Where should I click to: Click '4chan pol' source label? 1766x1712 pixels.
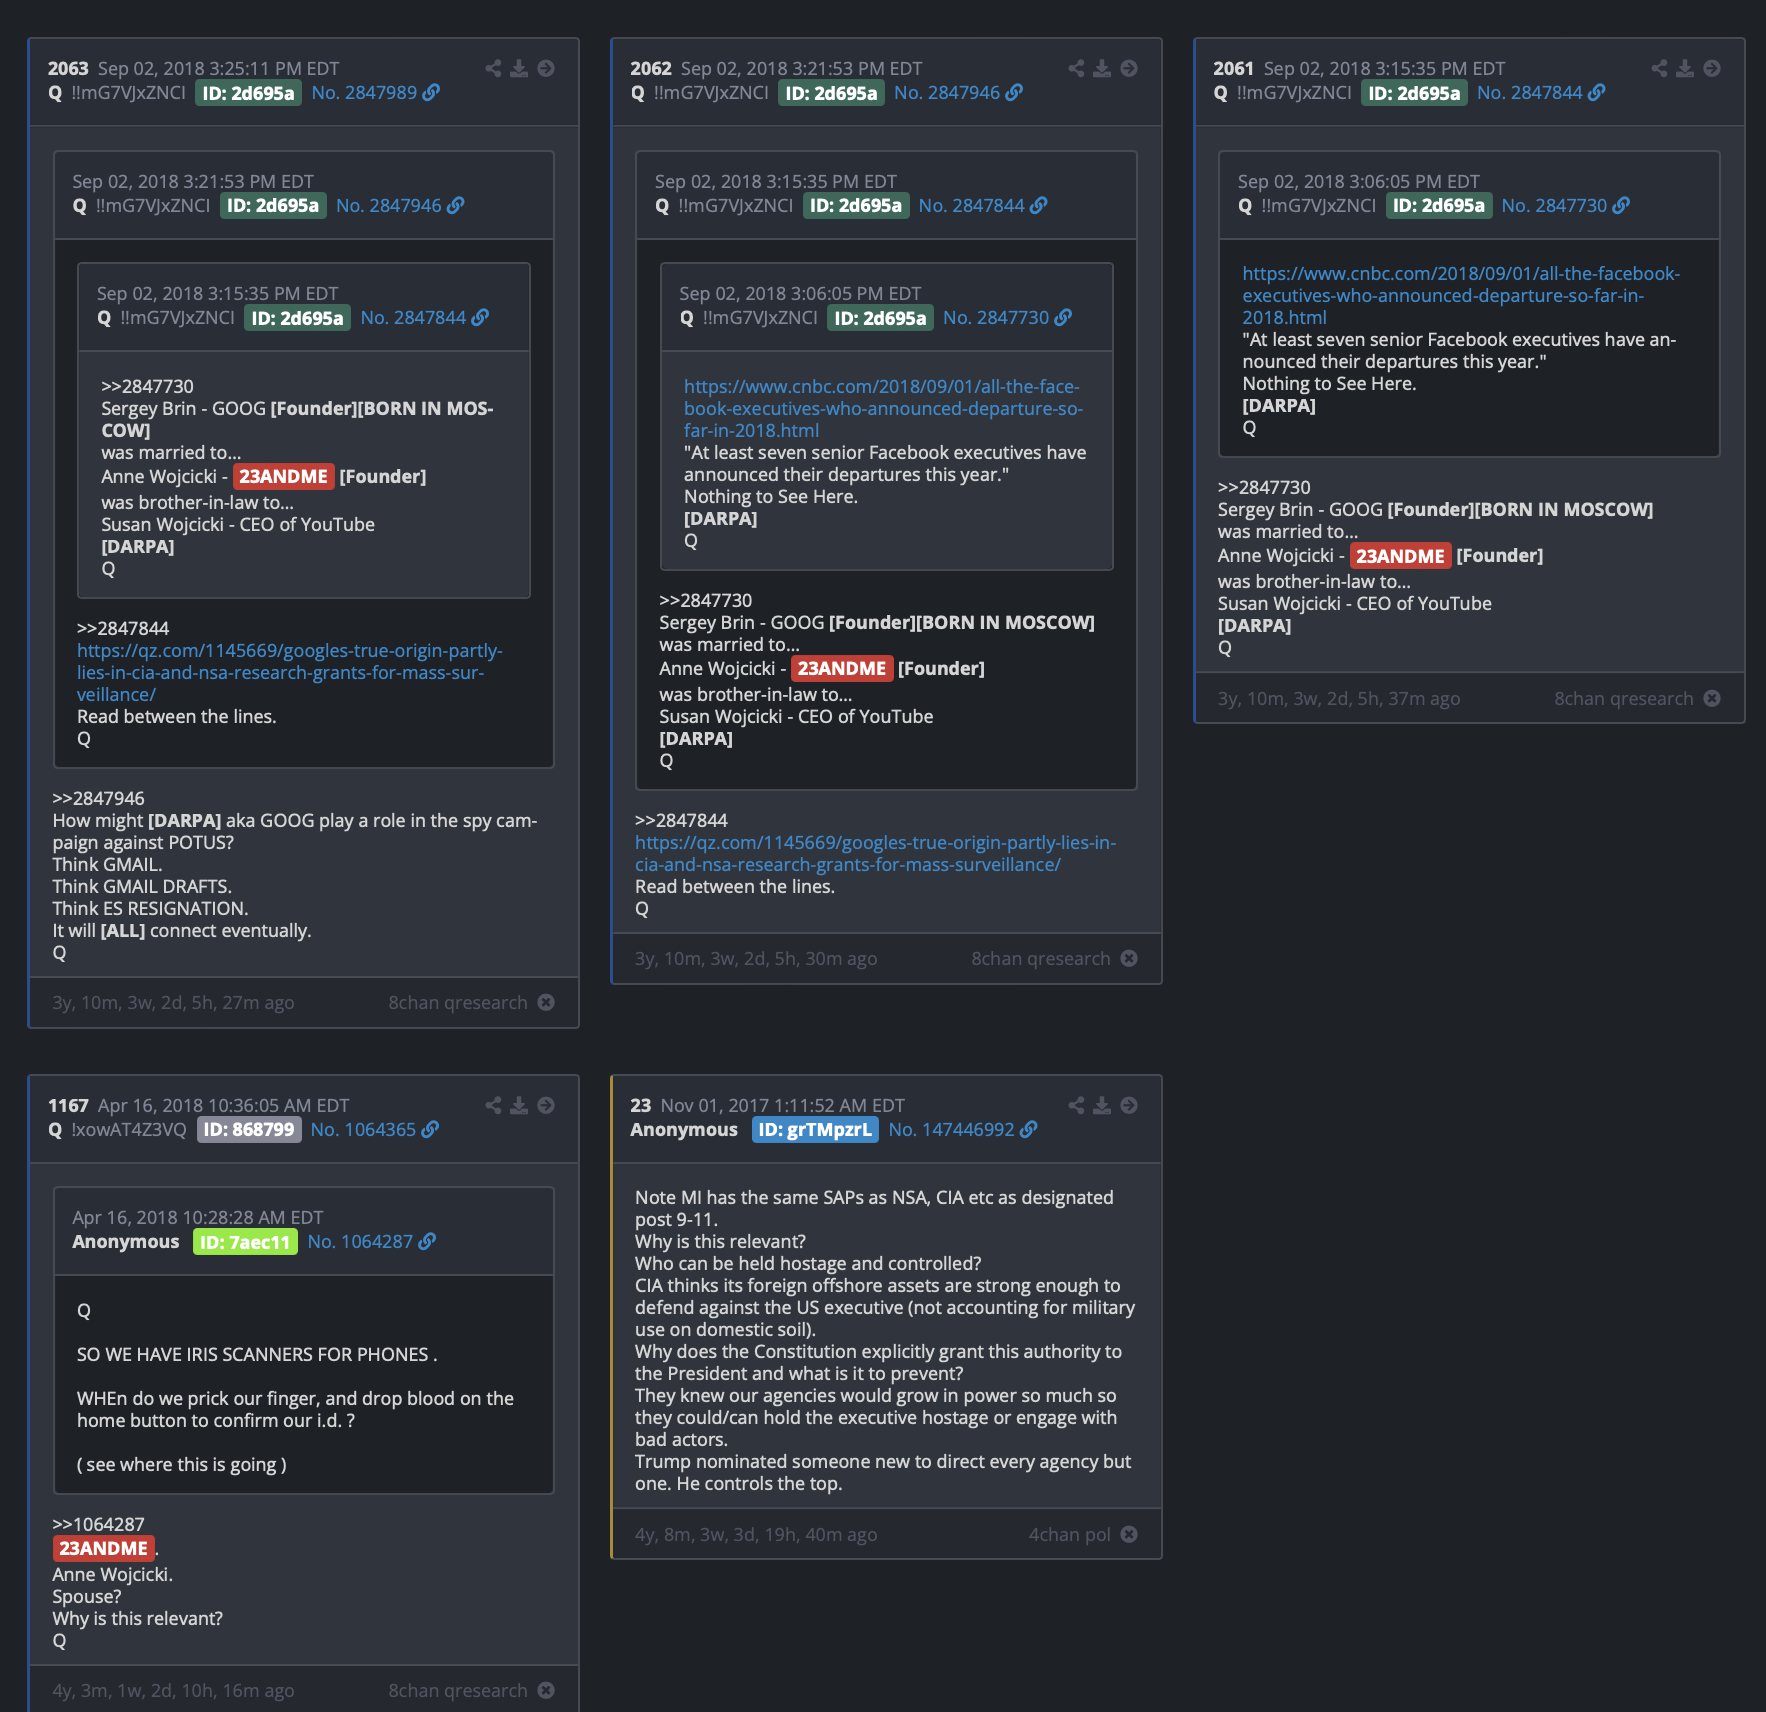(x=1070, y=1534)
